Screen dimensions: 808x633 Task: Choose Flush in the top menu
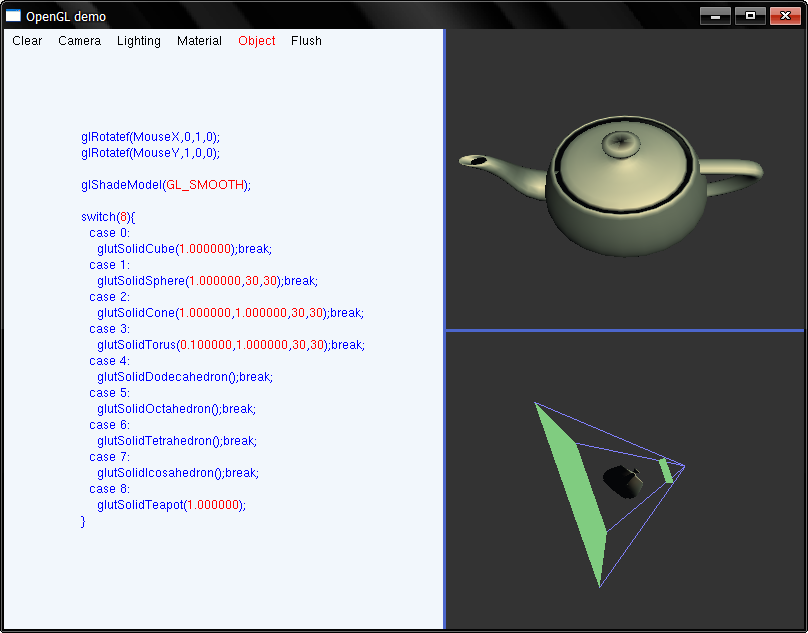point(306,41)
